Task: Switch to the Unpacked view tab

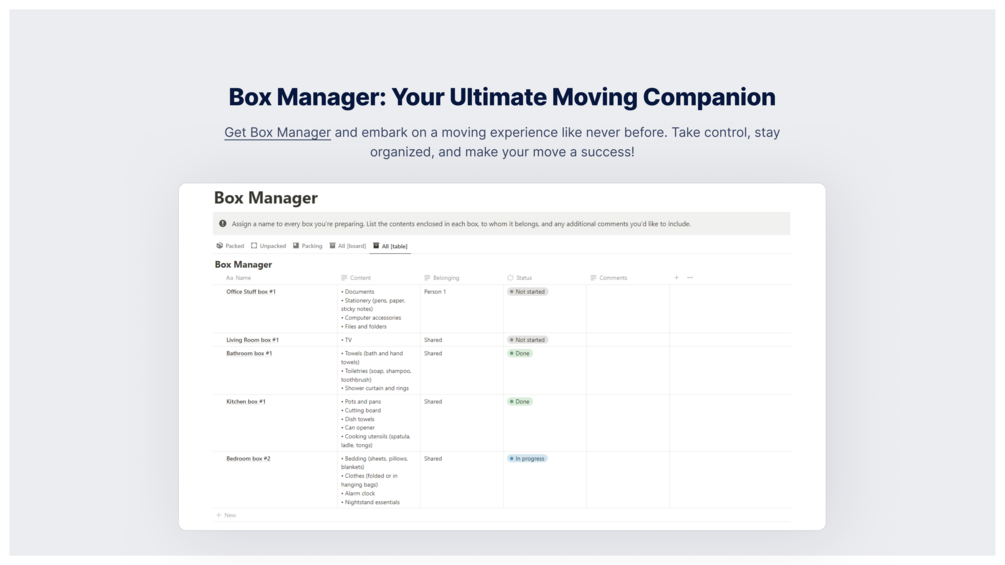Action: tap(269, 246)
